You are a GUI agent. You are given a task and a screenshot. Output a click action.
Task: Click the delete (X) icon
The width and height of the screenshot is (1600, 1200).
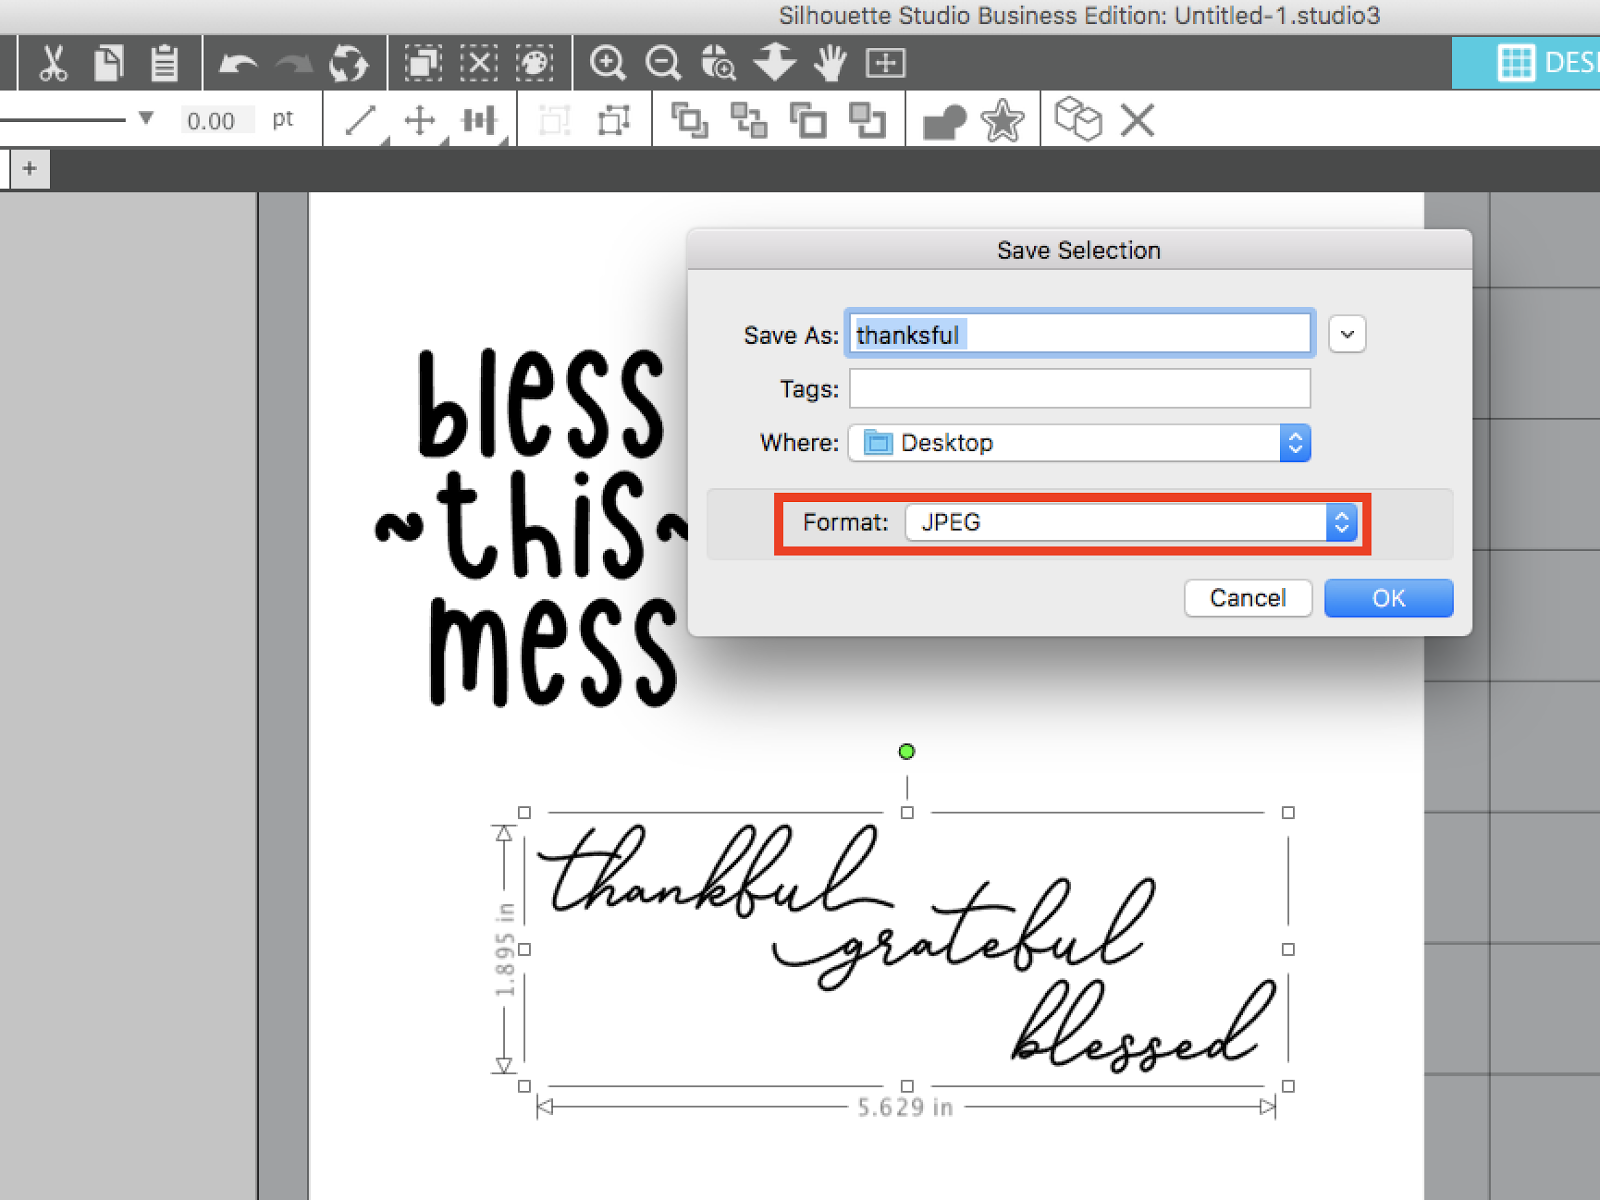coord(1137,119)
